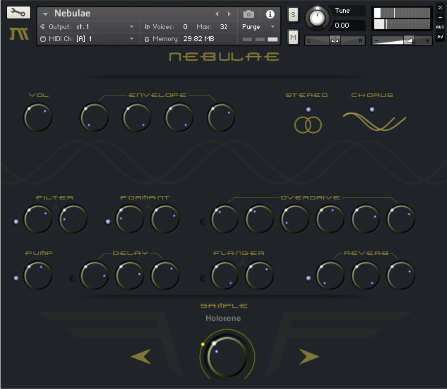Image resolution: width=447 pixels, height=389 pixels.
Task: Click the third Delay knob
Action: [x=165, y=276]
